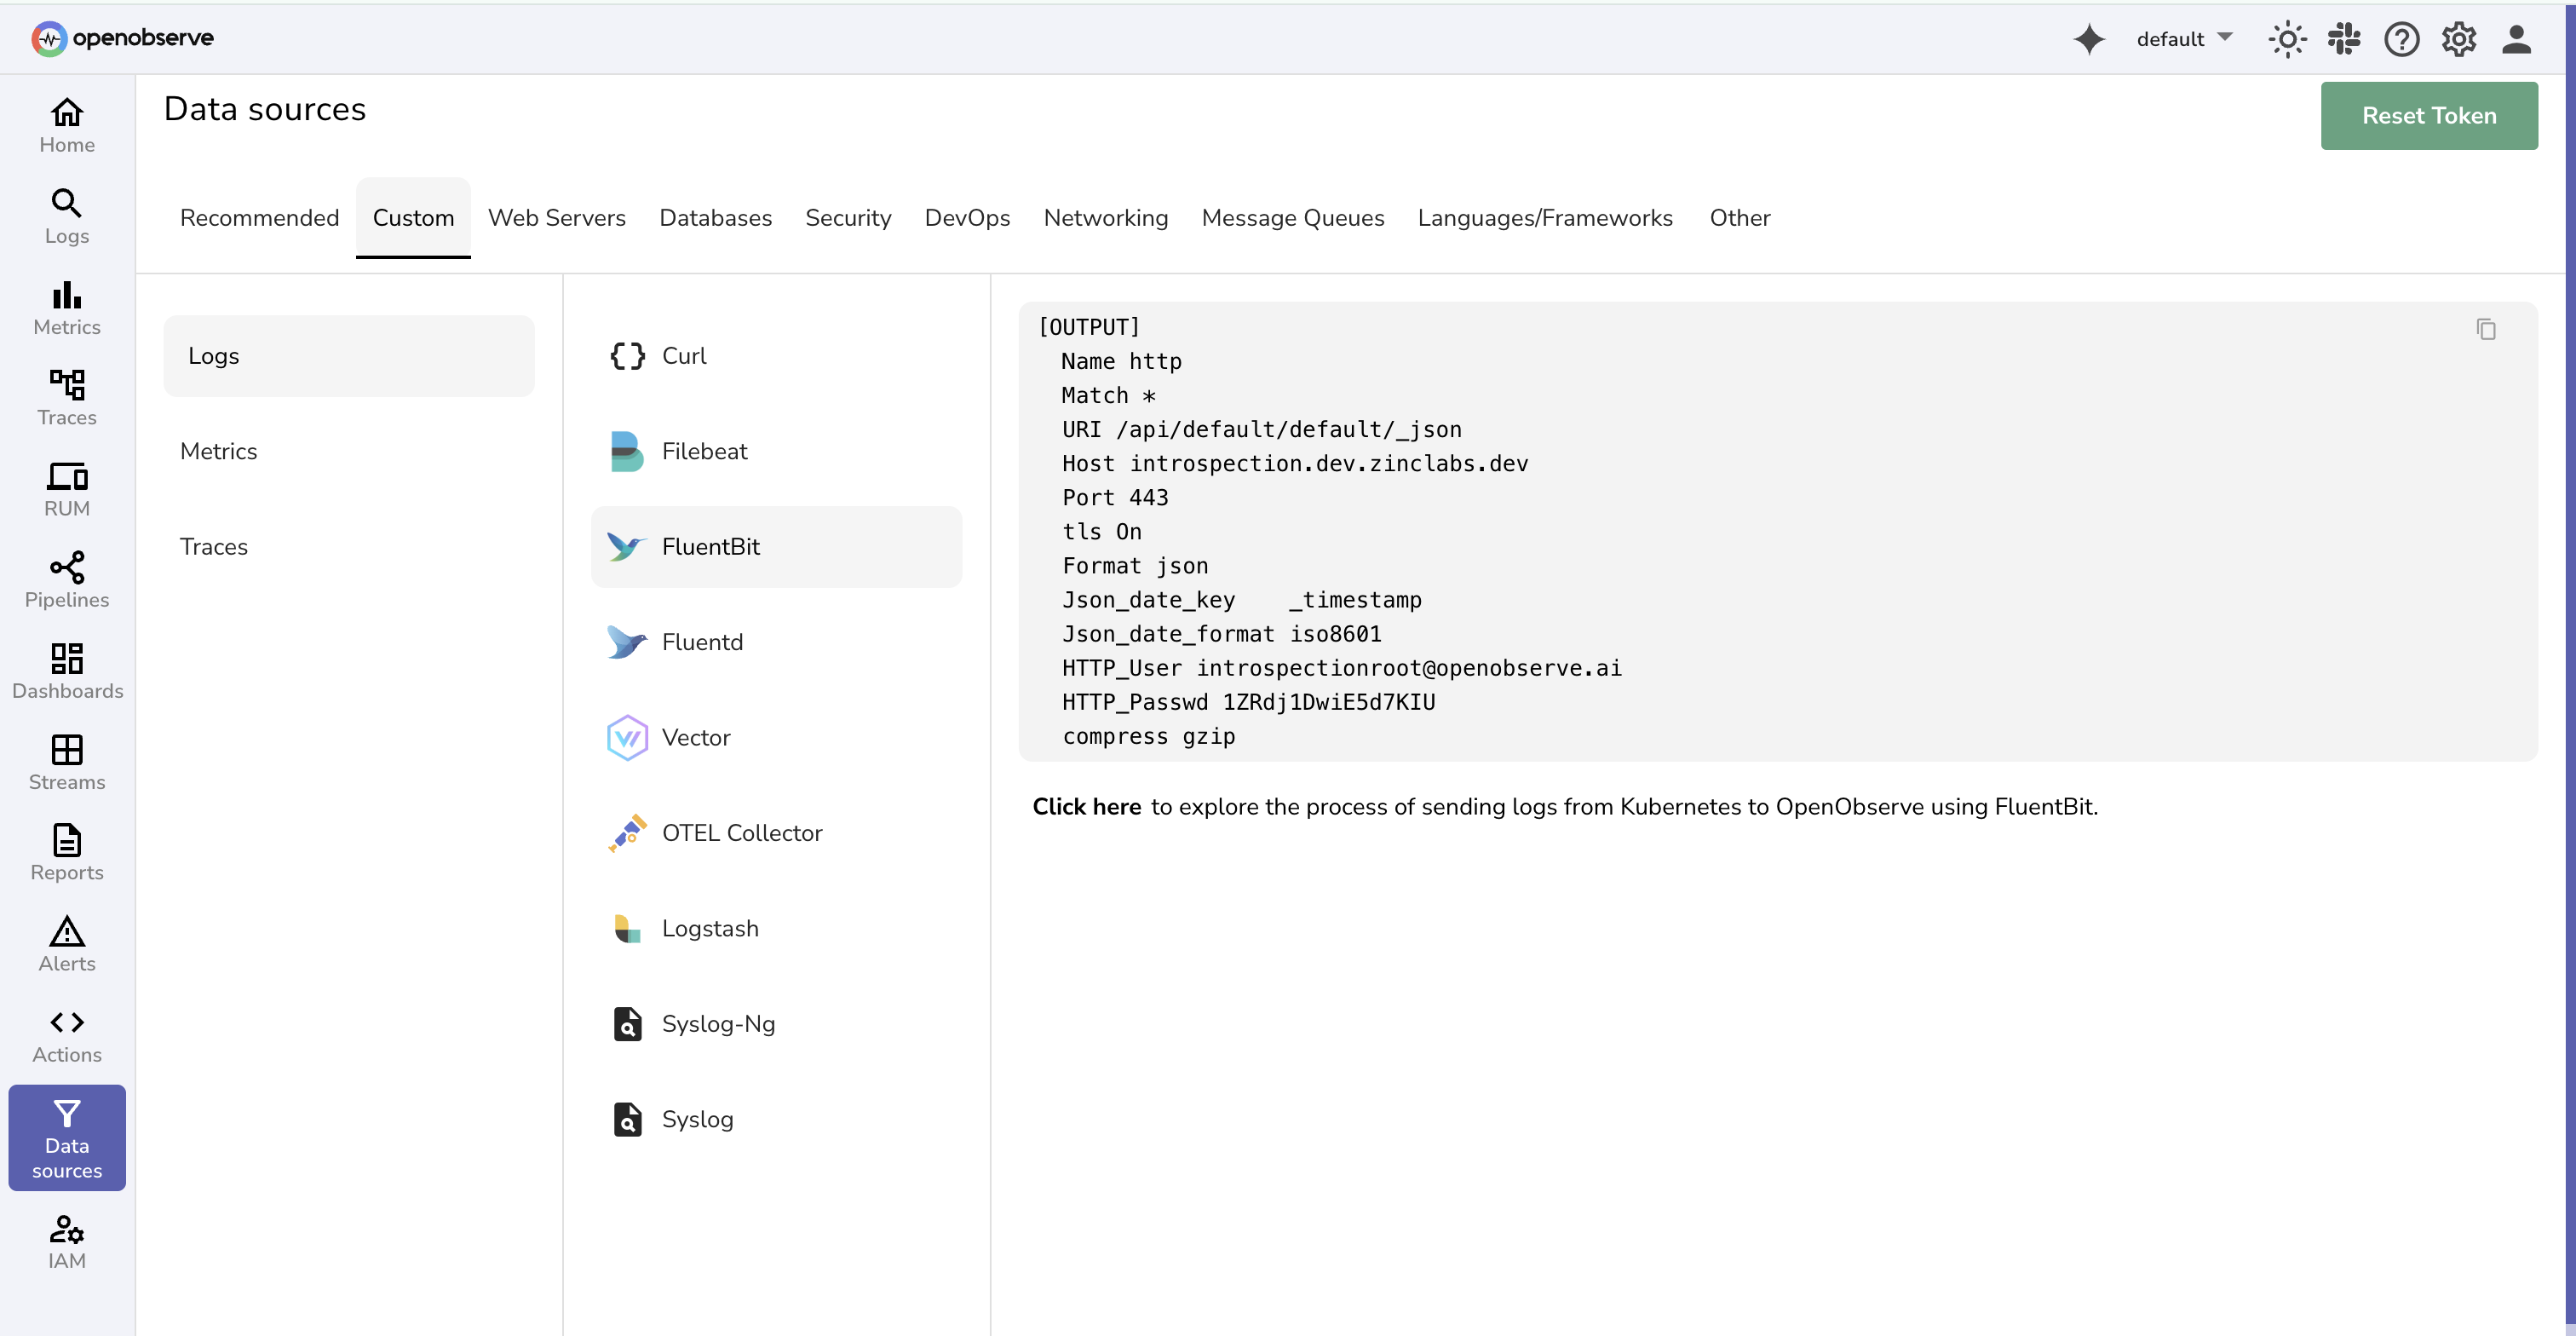This screenshot has height=1336, width=2576.
Task: Open the Streams section
Action: click(x=66, y=762)
